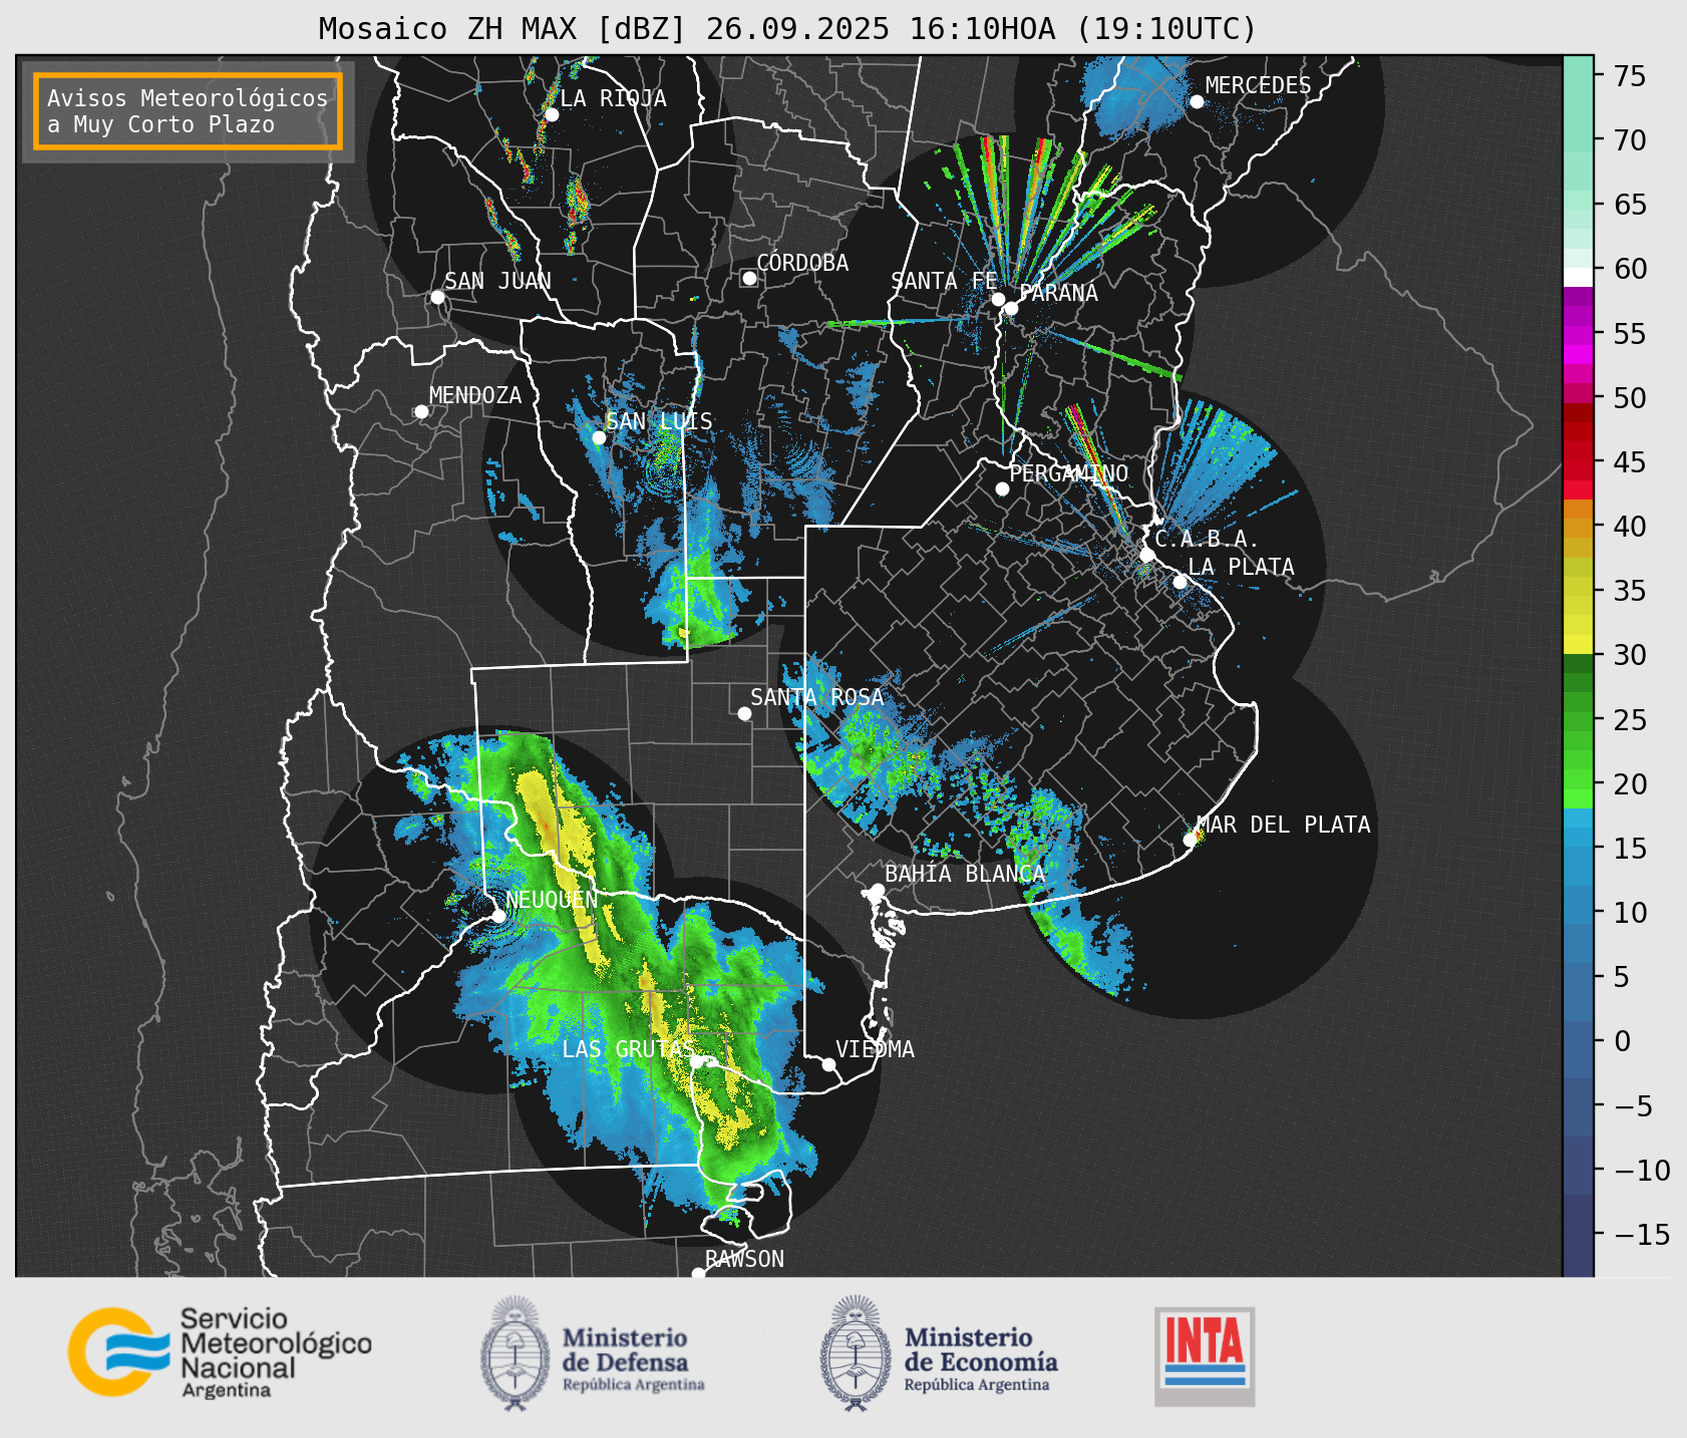Click the yellow 35 dBZ color band
The height and width of the screenshot is (1438, 1687).
point(1578,591)
